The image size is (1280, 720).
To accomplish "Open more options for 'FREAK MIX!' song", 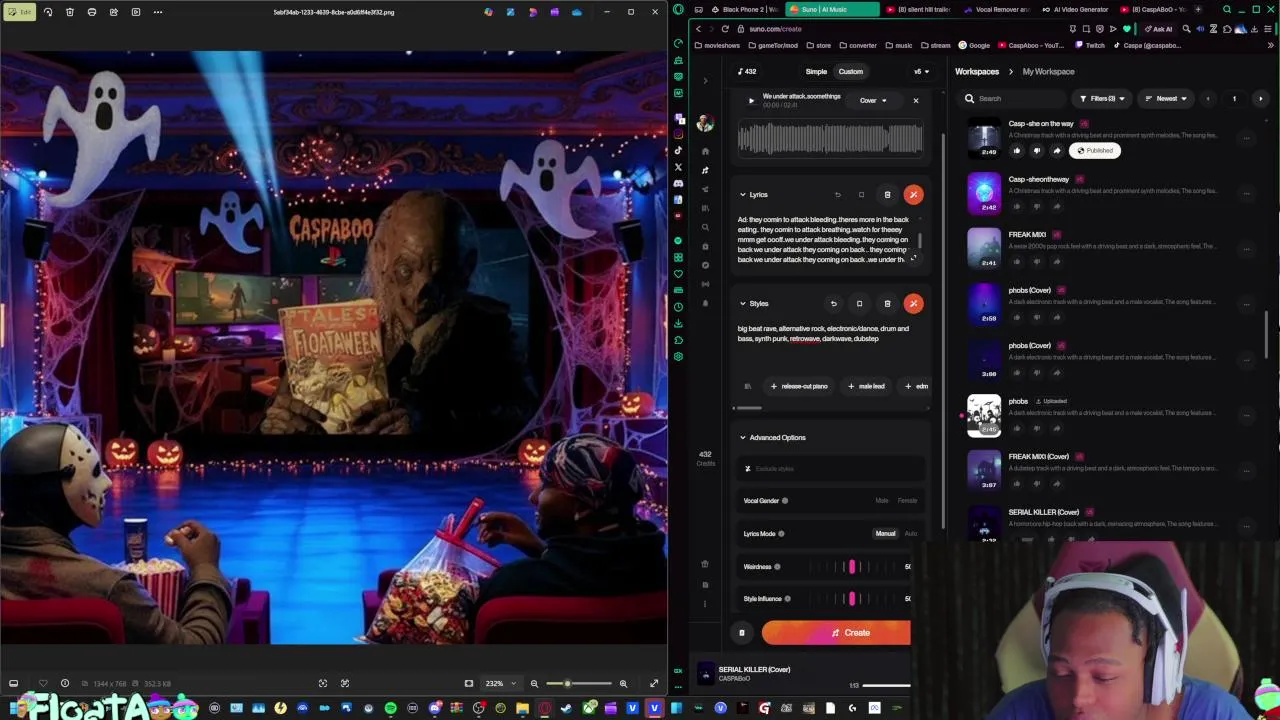I will [1246, 249].
